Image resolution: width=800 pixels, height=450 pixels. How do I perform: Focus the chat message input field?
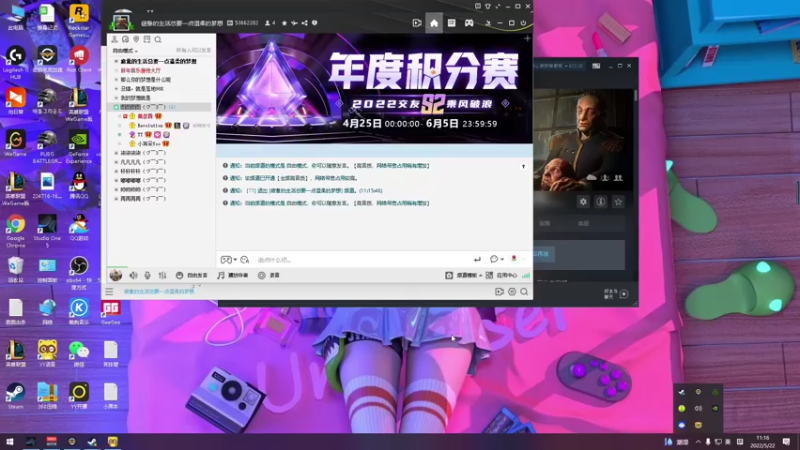click(x=362, y=260)
